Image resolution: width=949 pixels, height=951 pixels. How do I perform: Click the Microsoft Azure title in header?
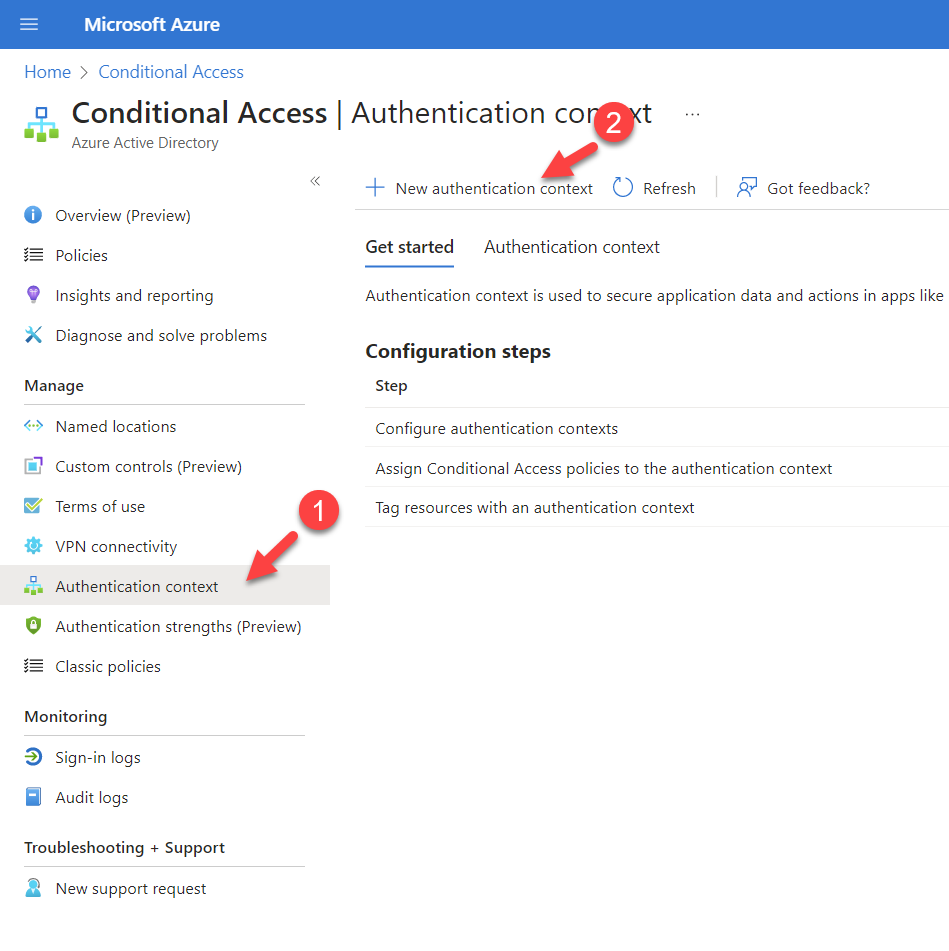tap(152, 24)
